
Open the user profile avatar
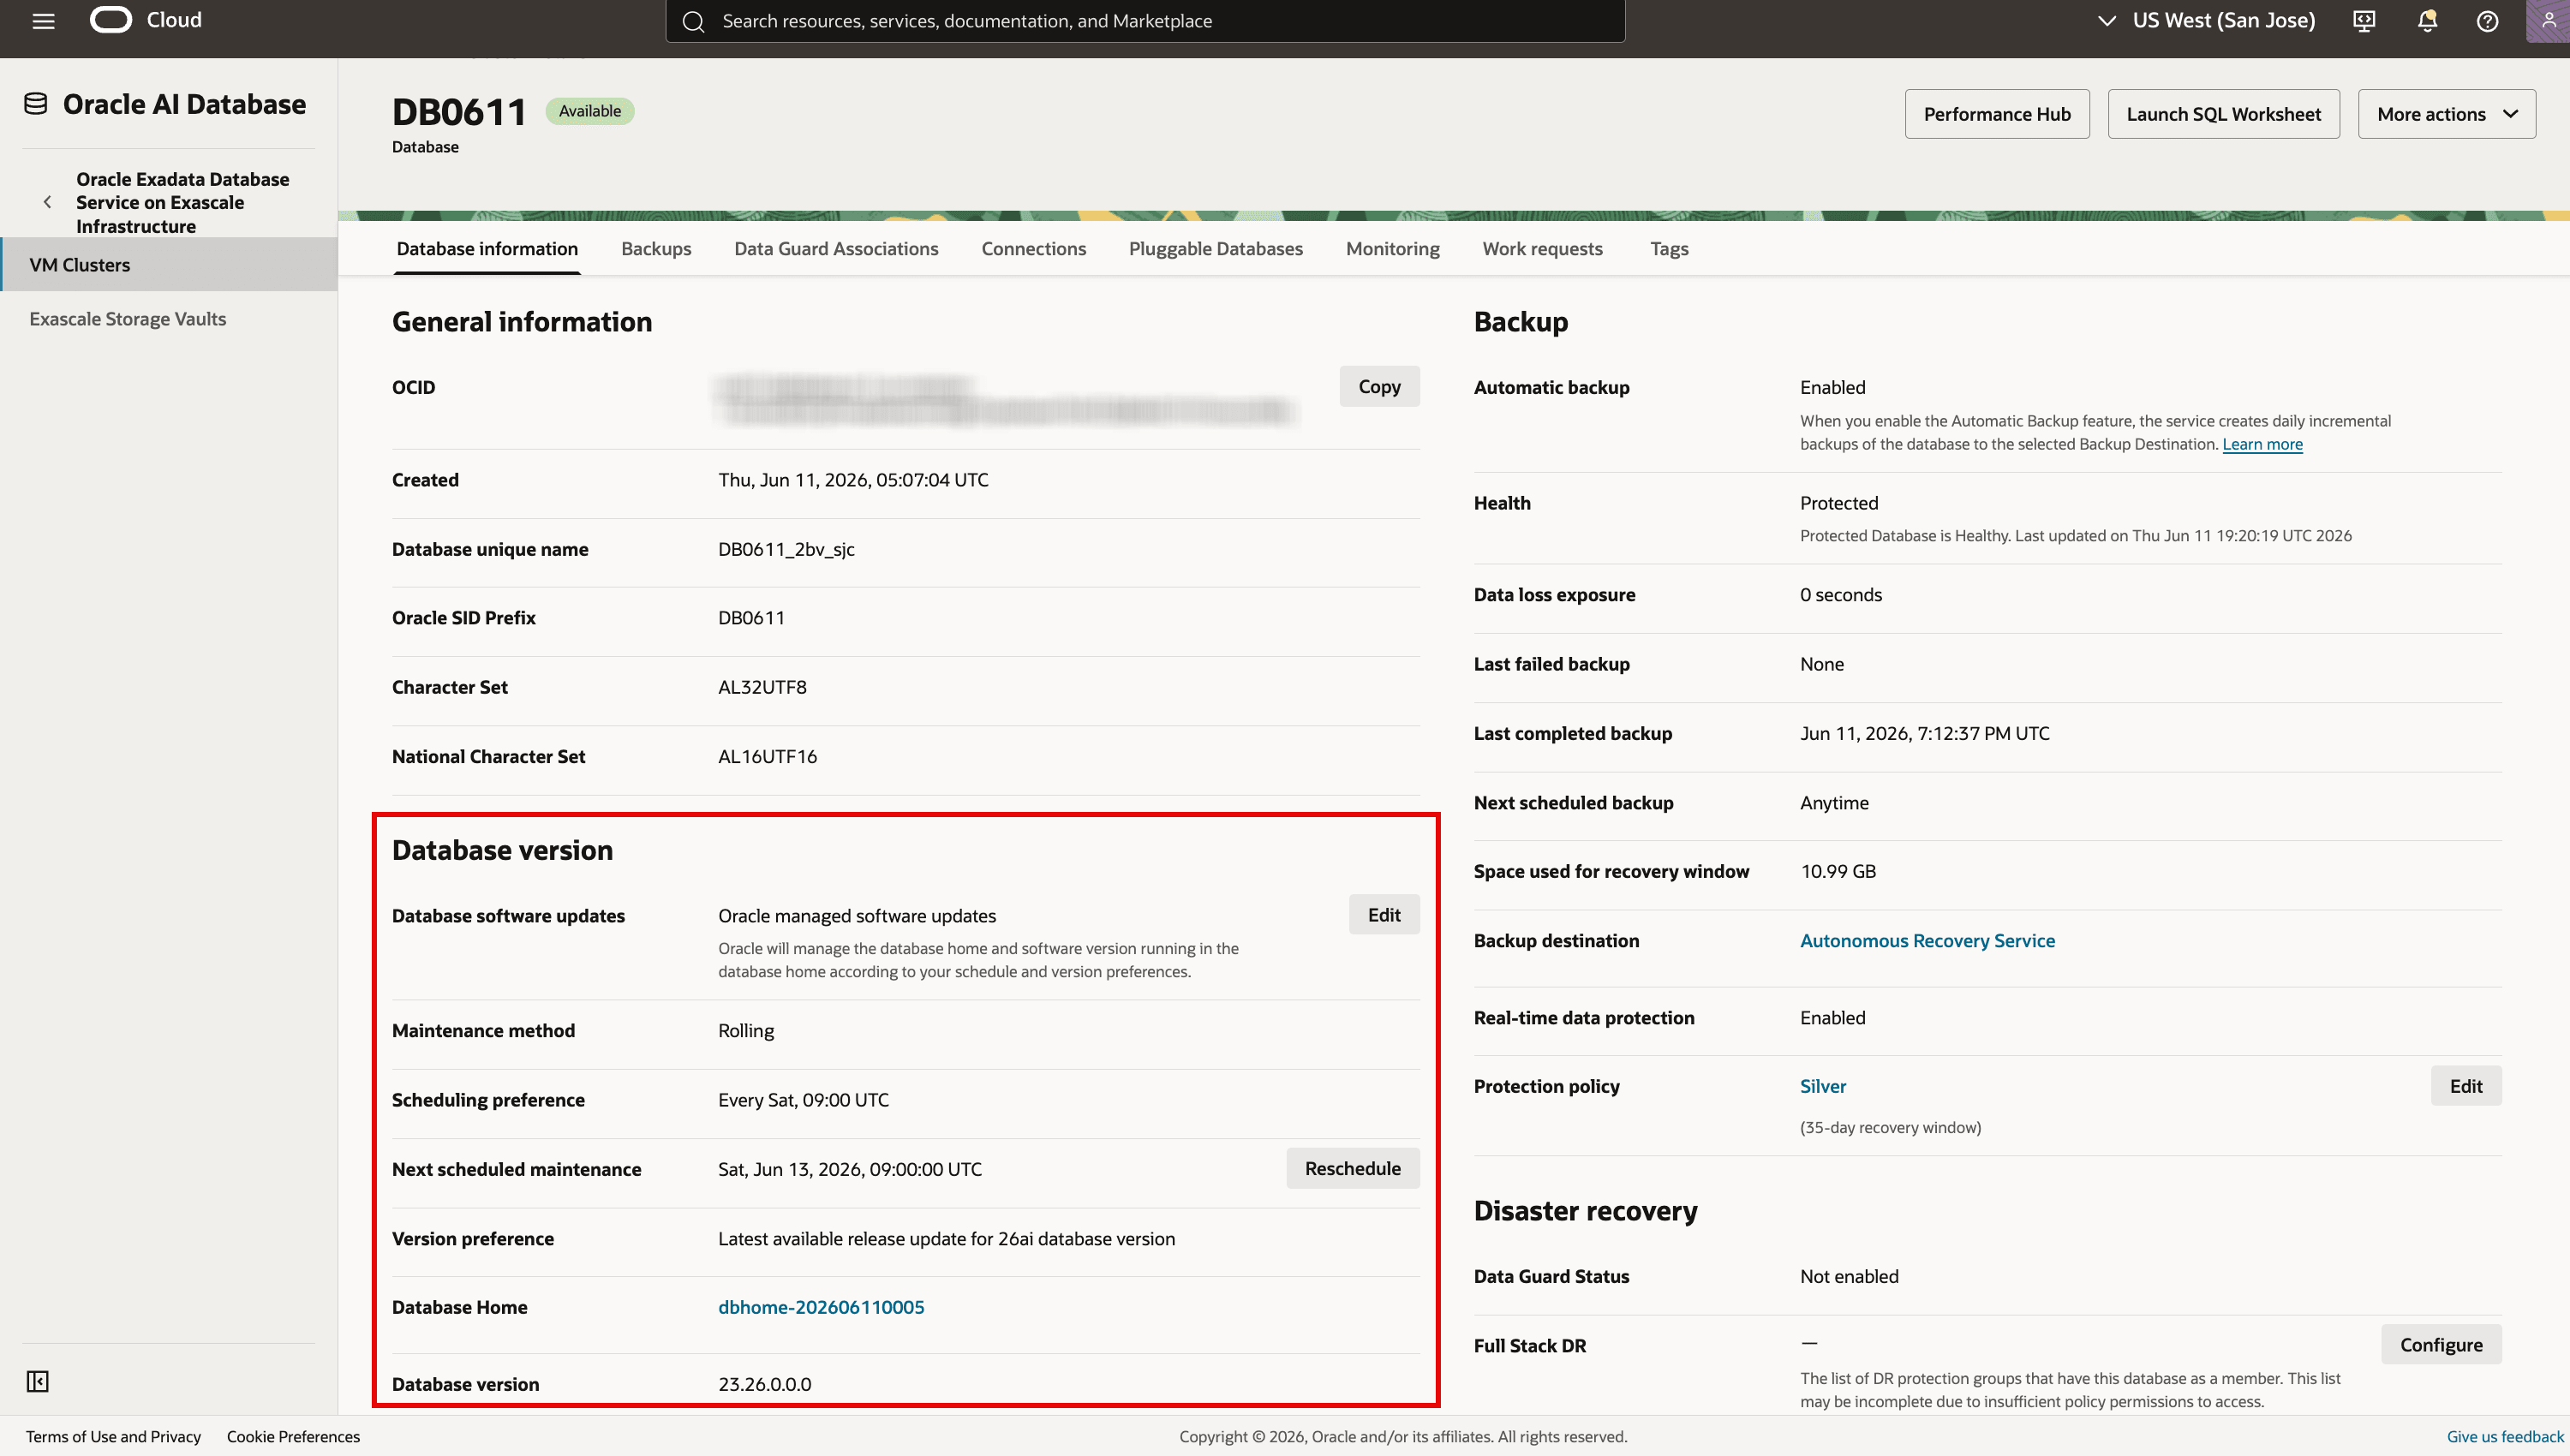(x=2548, y=21)
